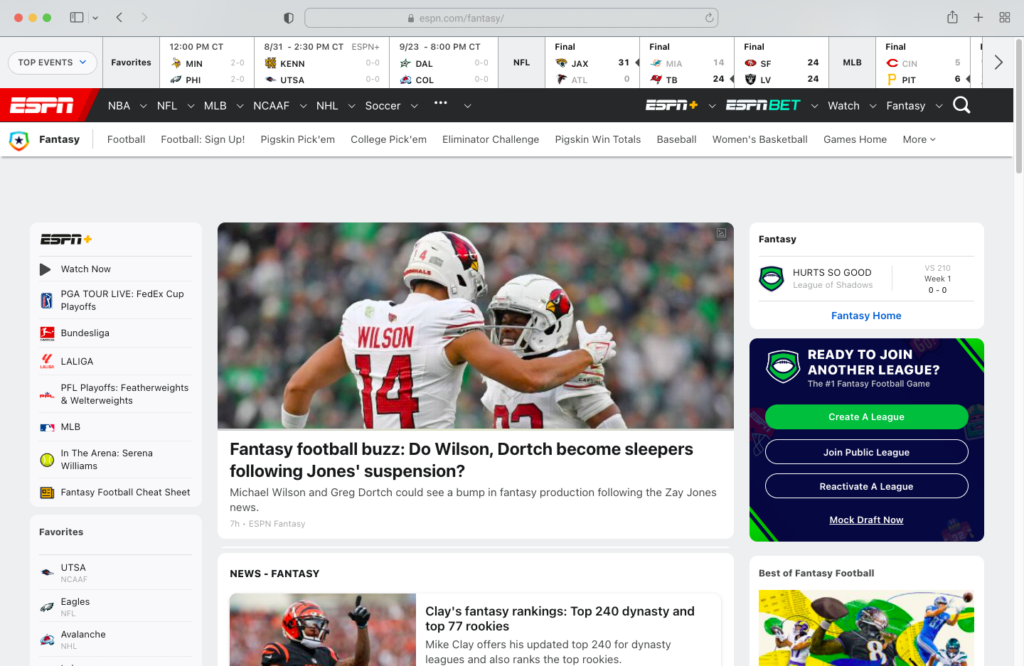Expand the NBA menu chevron
The height and width of the screenshot is (666, 1024).
click(x=143, y=106)
